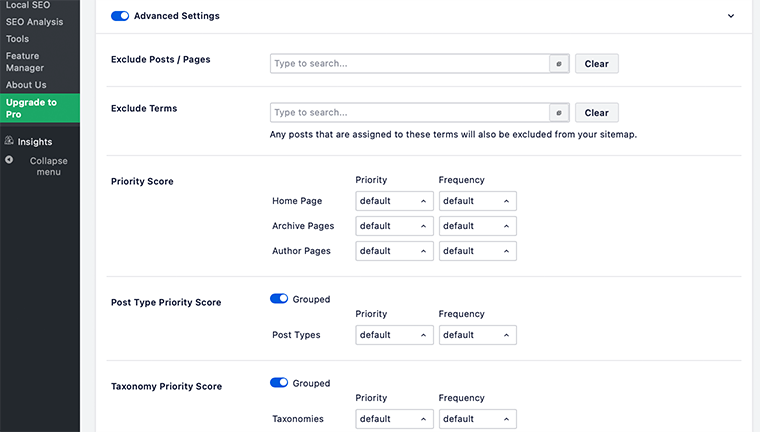Toggle the Advanced Settings switch
760x432 pixels.
(x=120, y=16)
